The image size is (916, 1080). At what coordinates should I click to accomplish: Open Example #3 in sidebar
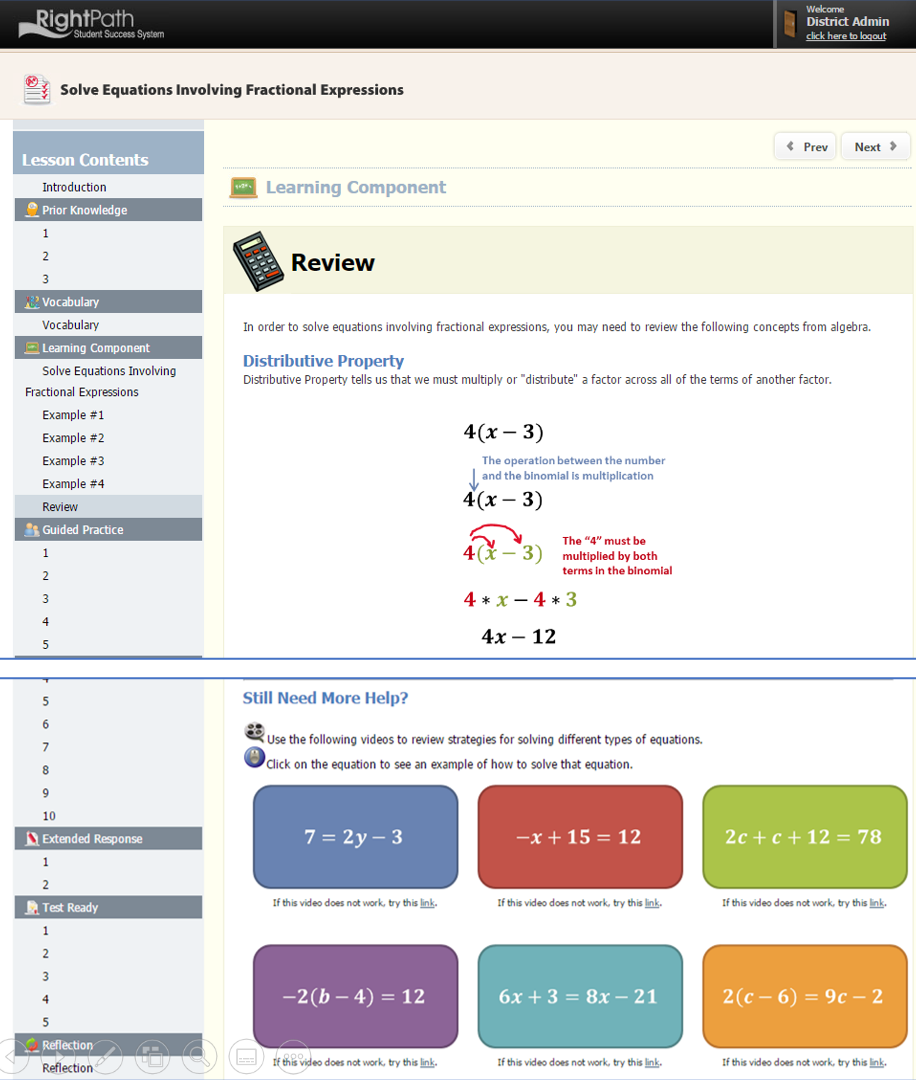pos(73,461)
